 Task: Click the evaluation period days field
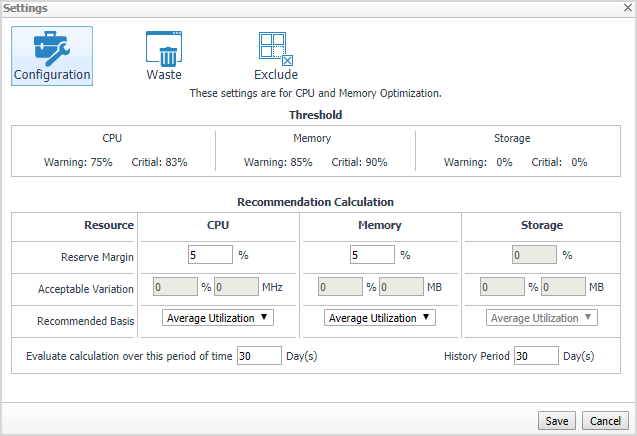pos(259,356)
